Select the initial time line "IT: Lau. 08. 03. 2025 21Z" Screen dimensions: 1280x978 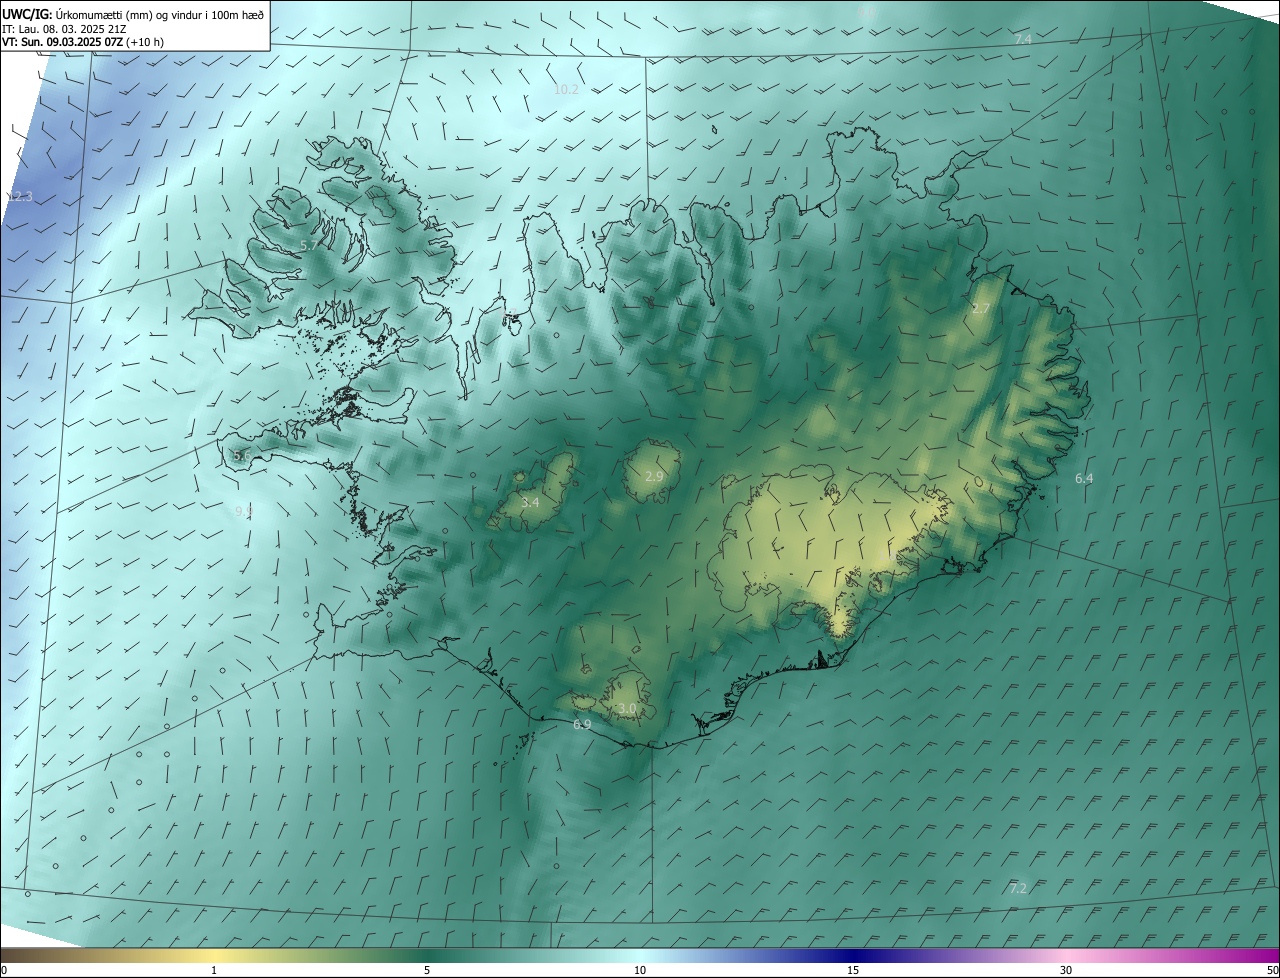pyautogui.click(x=64, y=29)
